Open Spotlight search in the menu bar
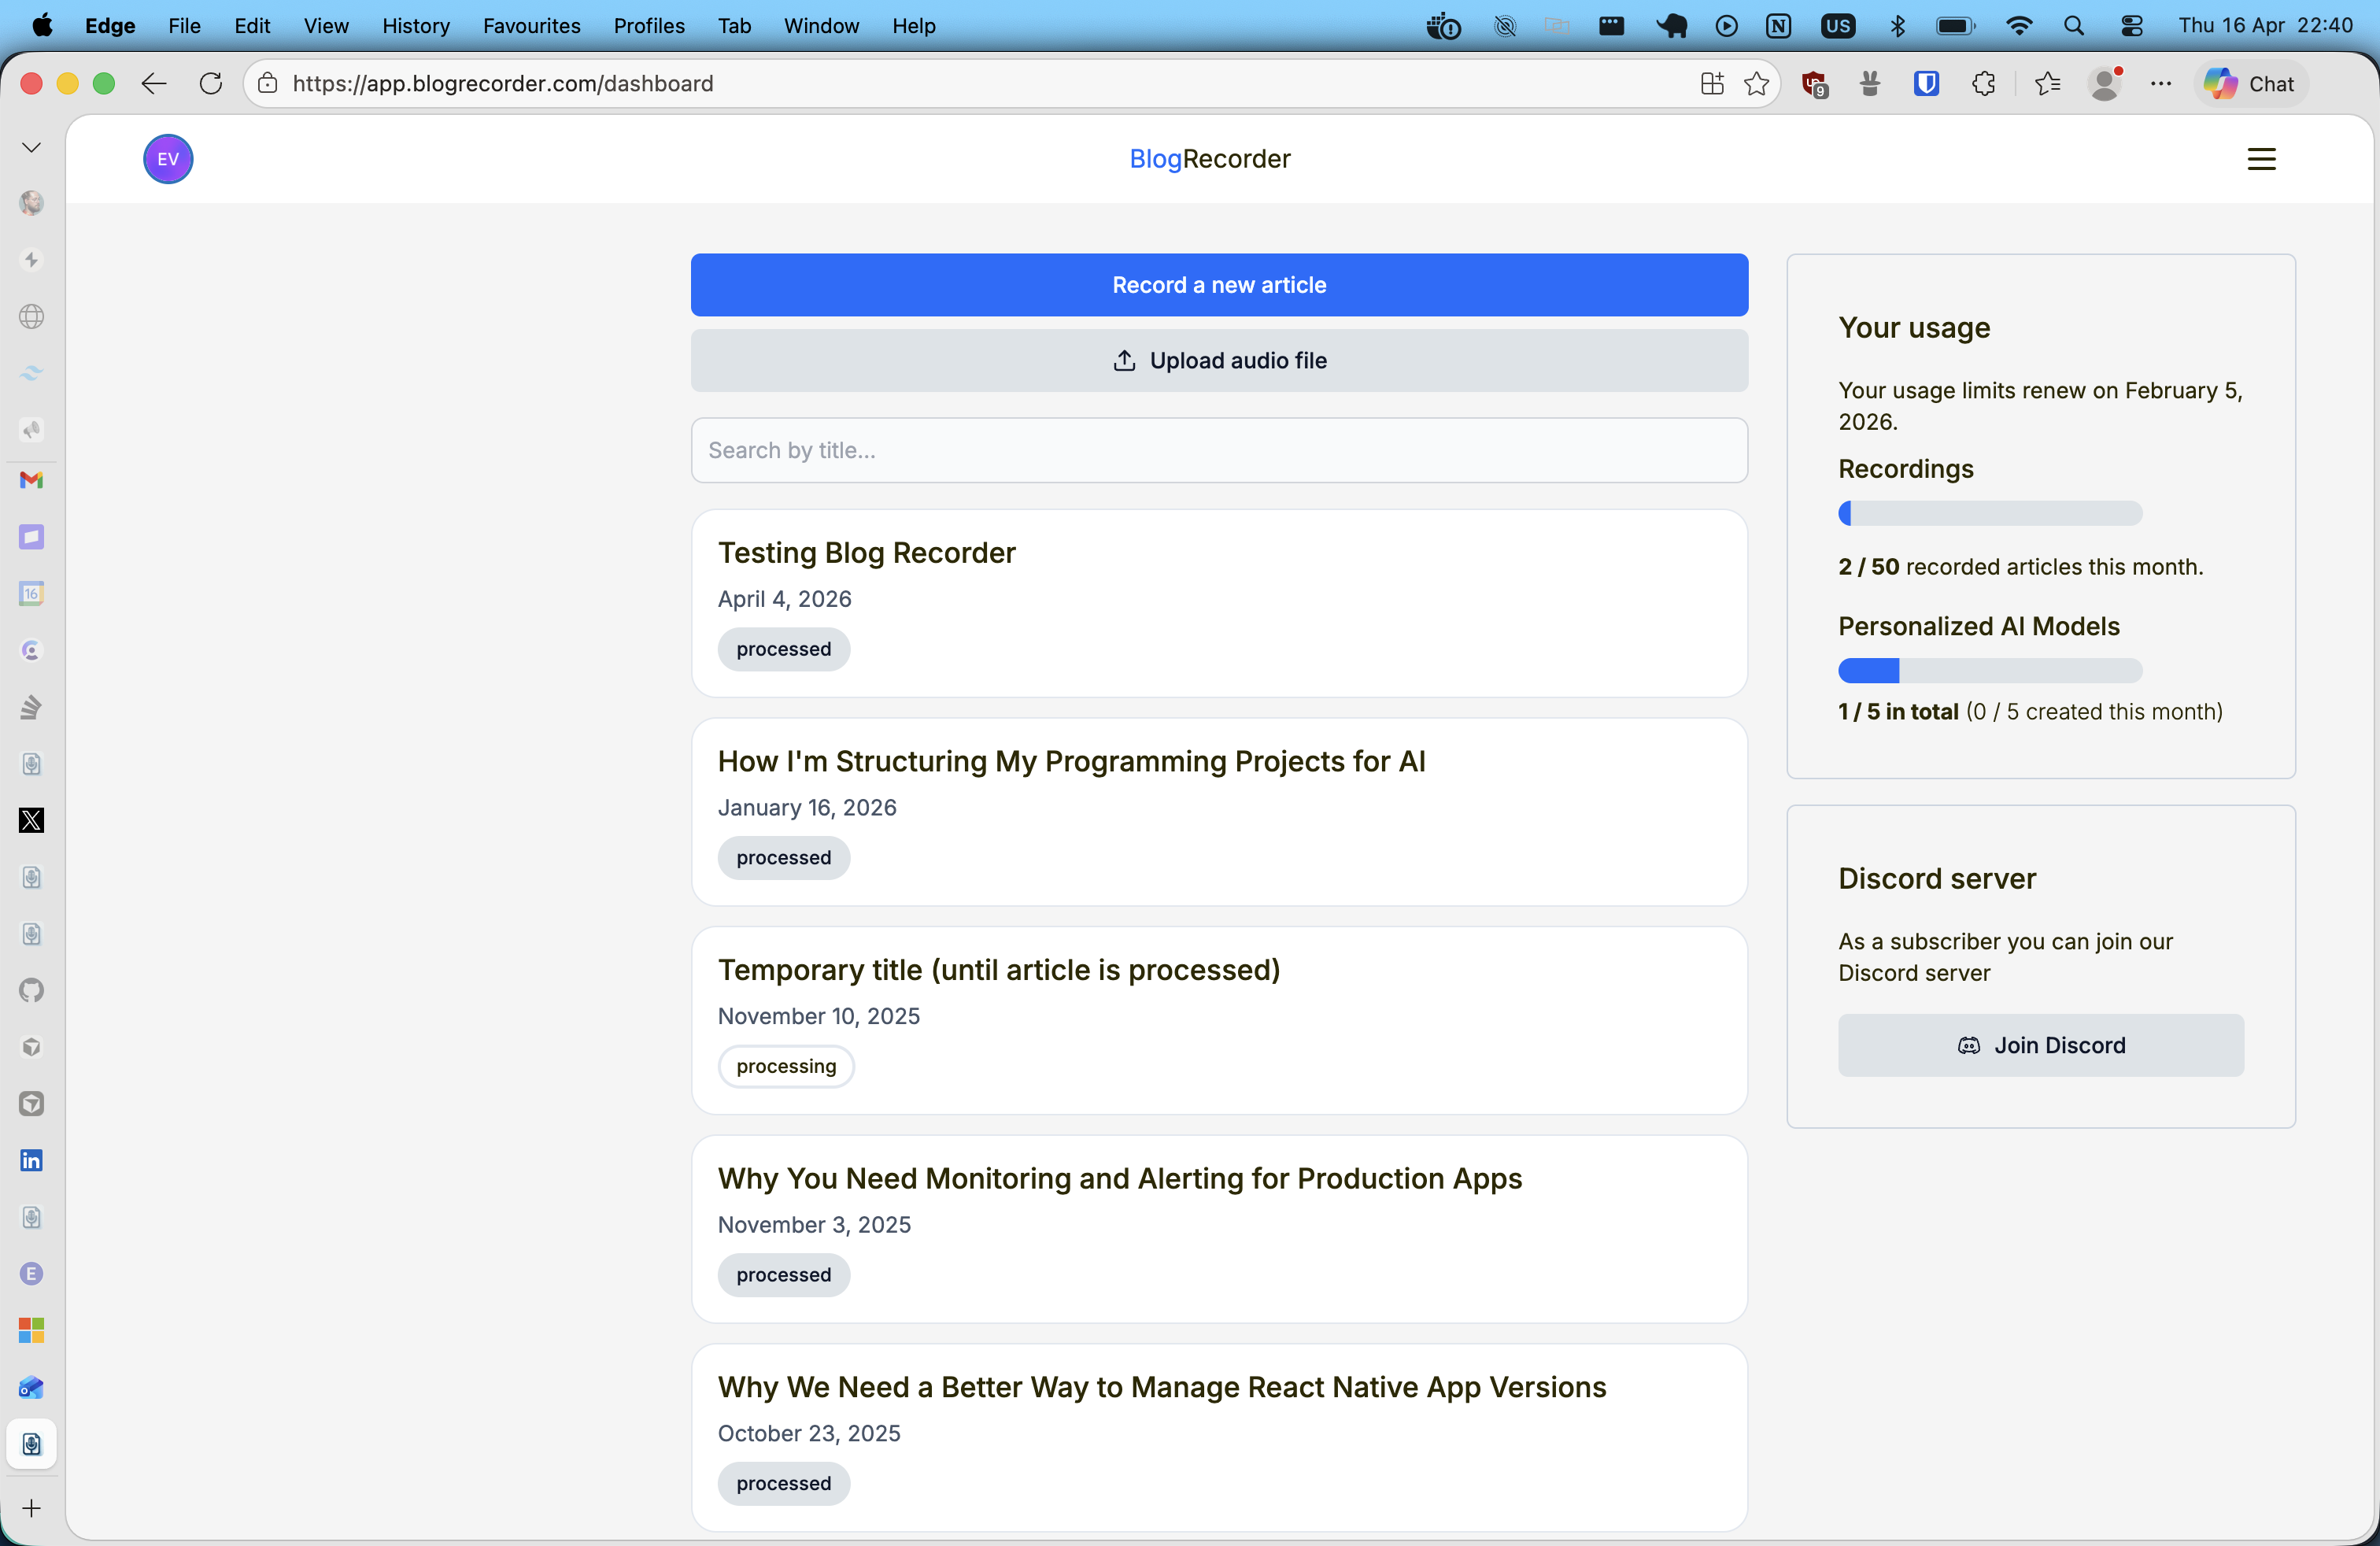 (2074, 26)
